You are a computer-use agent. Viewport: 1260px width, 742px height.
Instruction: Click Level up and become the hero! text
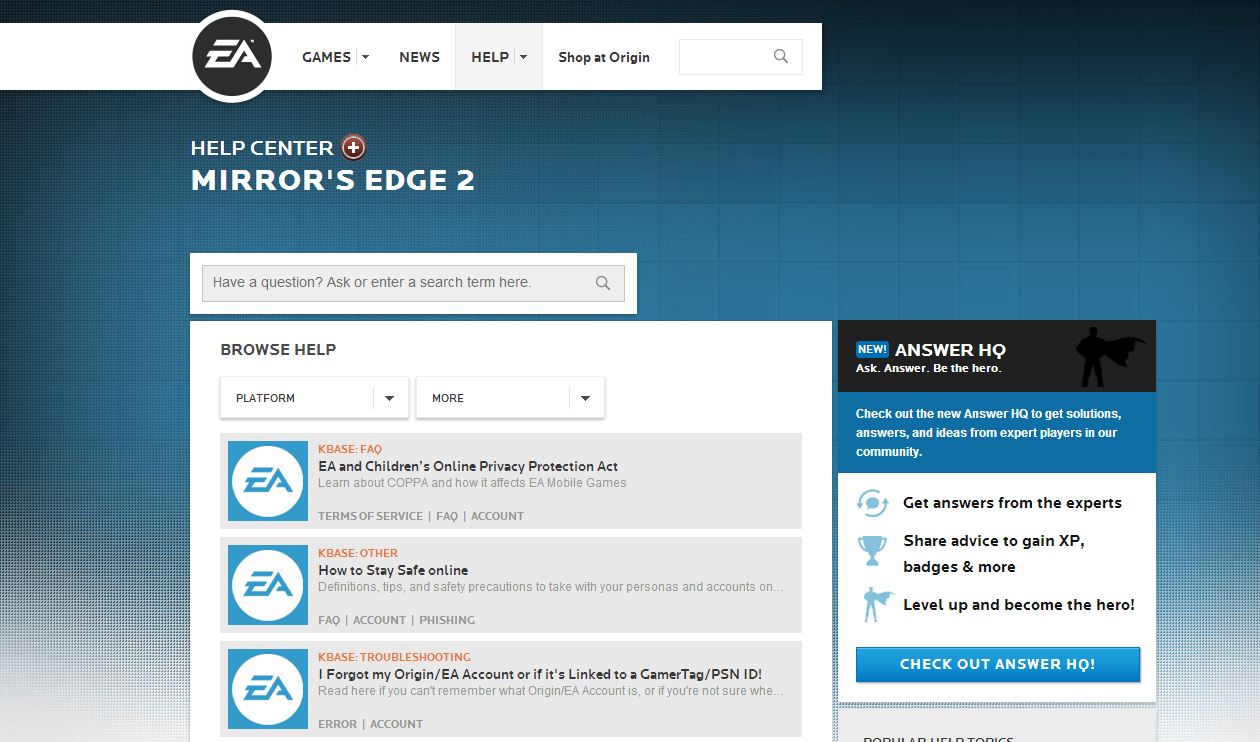pos(1019,605)
